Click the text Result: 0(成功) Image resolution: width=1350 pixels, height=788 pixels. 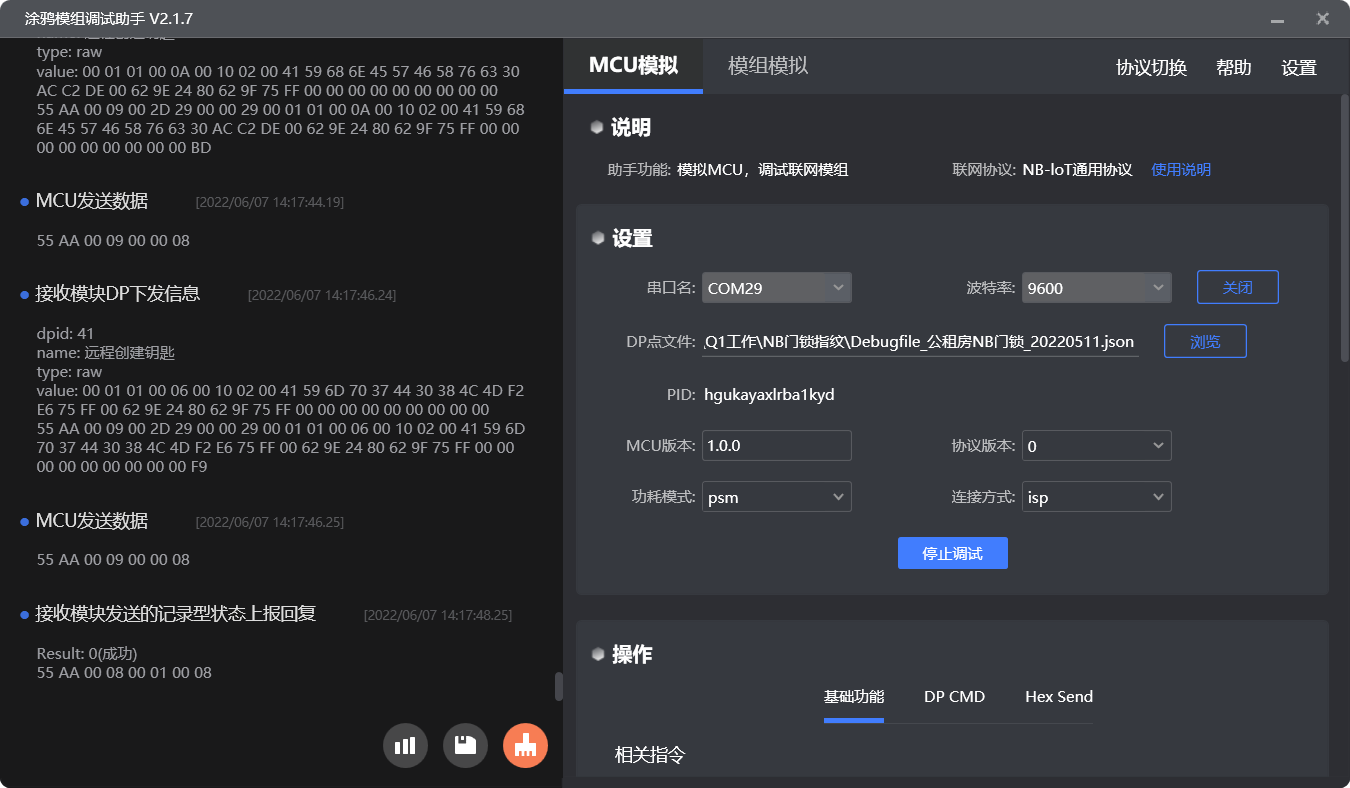(87, 654)
